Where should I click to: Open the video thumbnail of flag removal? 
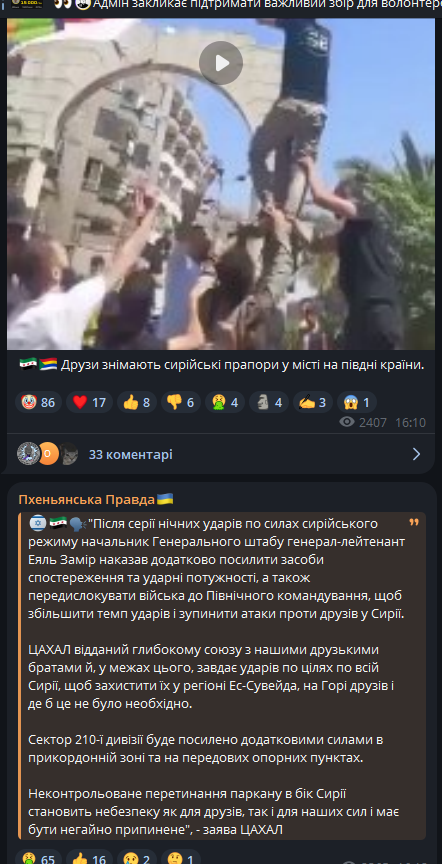(221, 184)
